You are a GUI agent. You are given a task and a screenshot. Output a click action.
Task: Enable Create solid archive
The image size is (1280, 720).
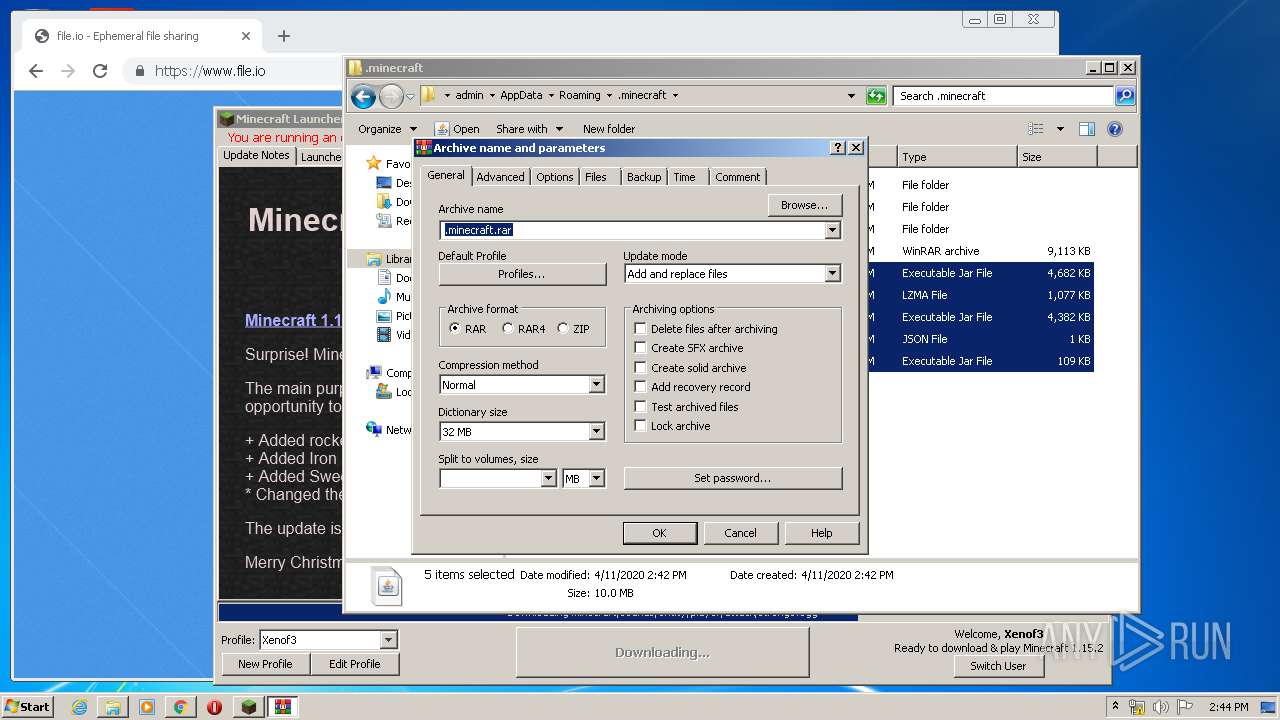click(640, 368)
